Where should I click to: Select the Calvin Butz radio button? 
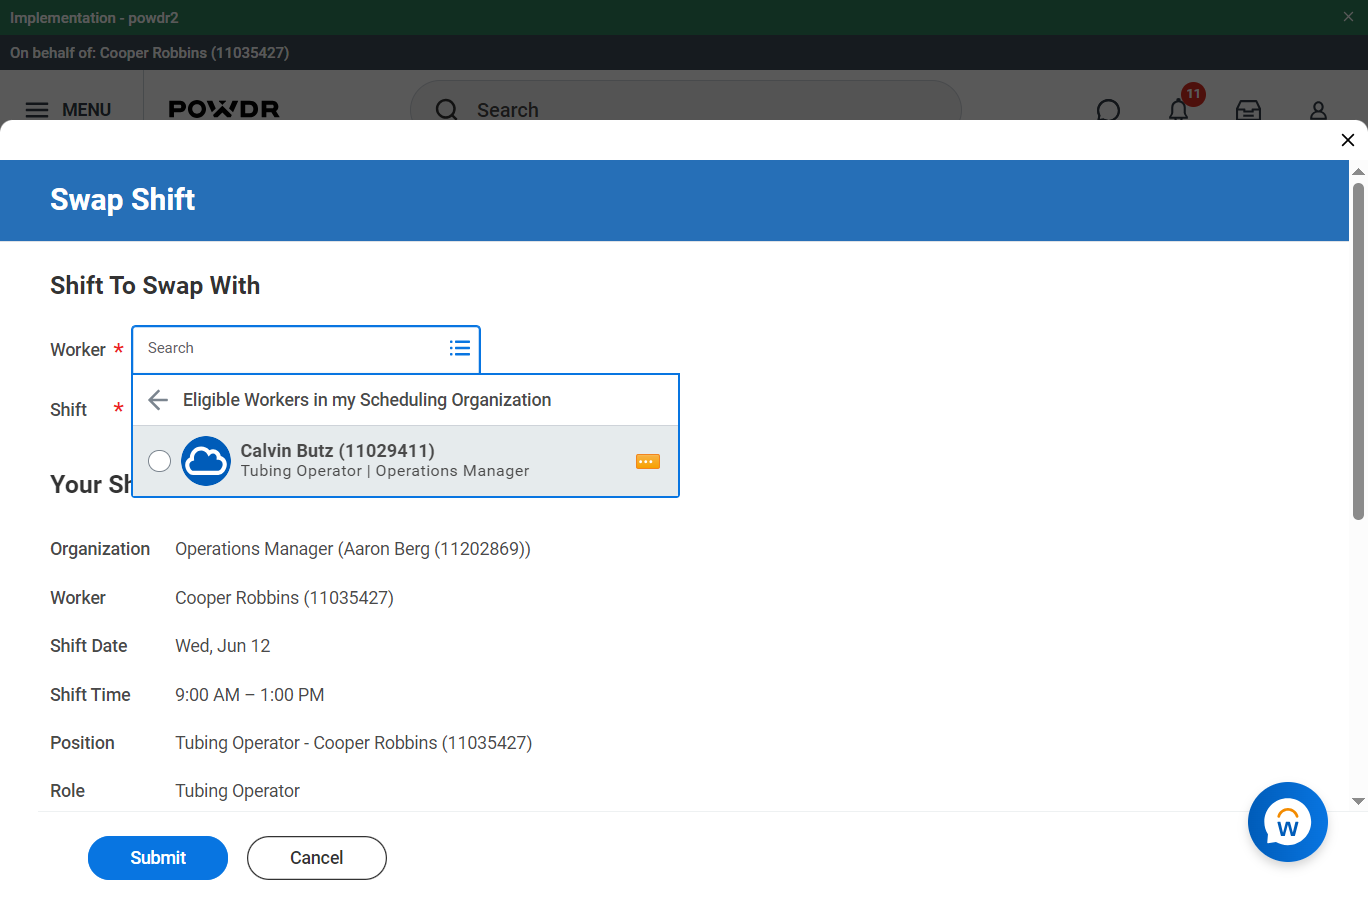[159, 461]
